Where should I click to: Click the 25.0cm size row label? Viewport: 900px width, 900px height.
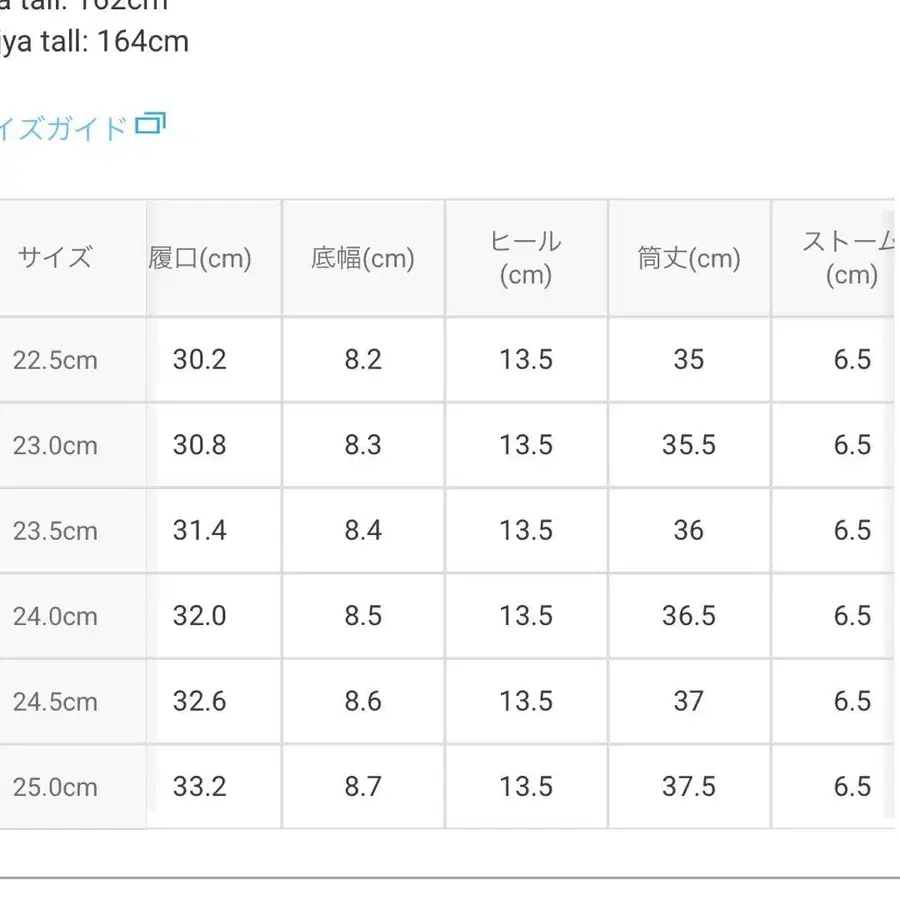coord(55,787)
